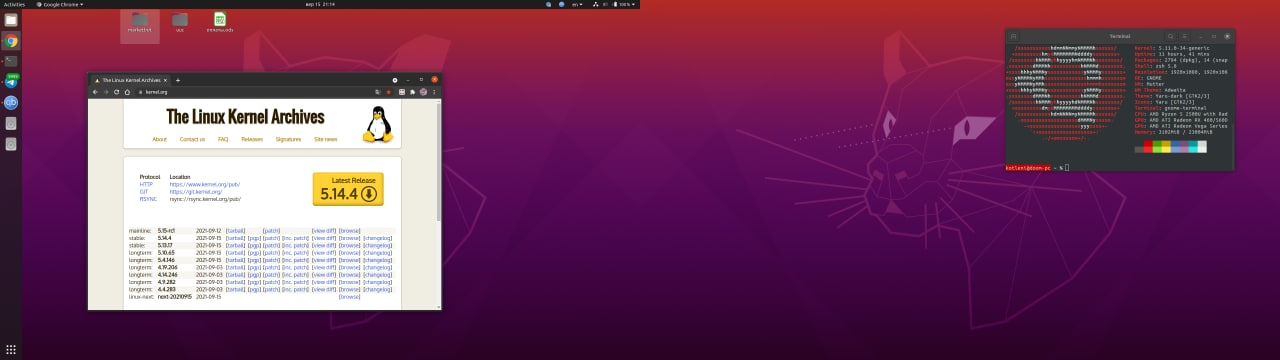The width and height of the screenshot is (1280, 360).
Task: Open the Google Chrome app menu
Action: pyautogui.click(x=61, y=4)
